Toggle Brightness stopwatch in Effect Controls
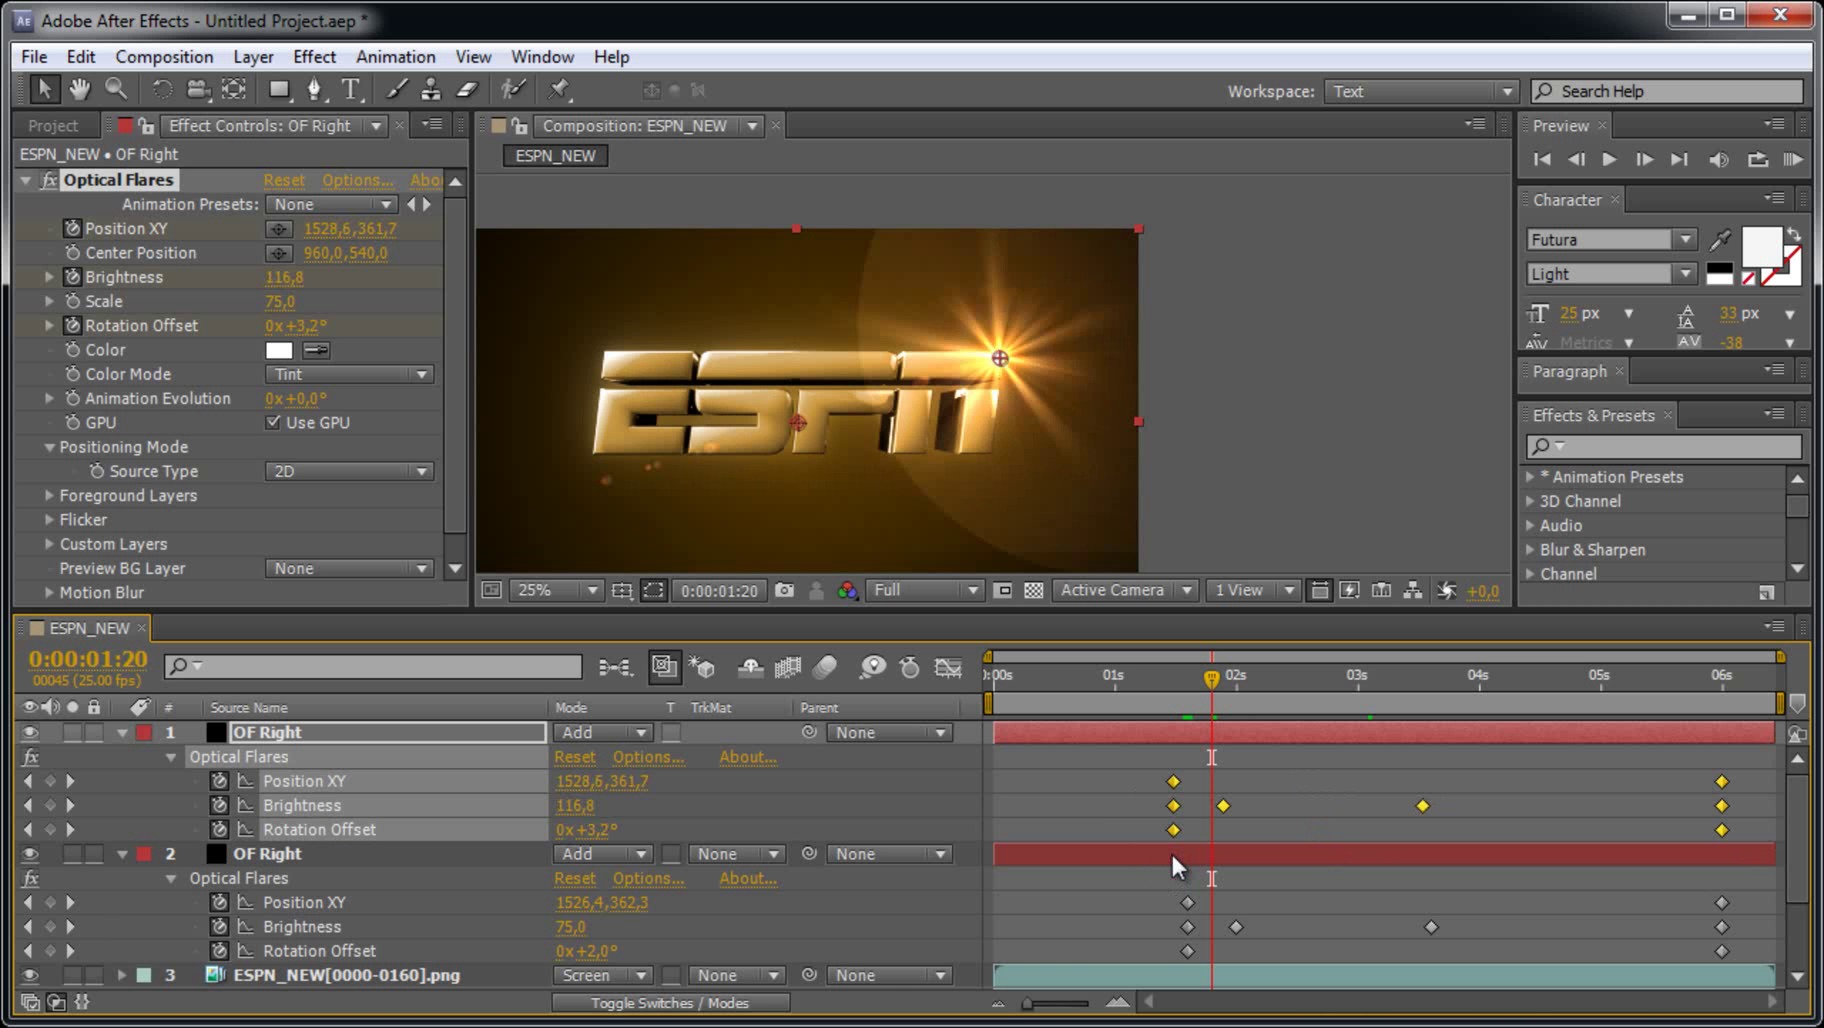The width and height of the screenshot is (1824, 1028). (72, 277)
